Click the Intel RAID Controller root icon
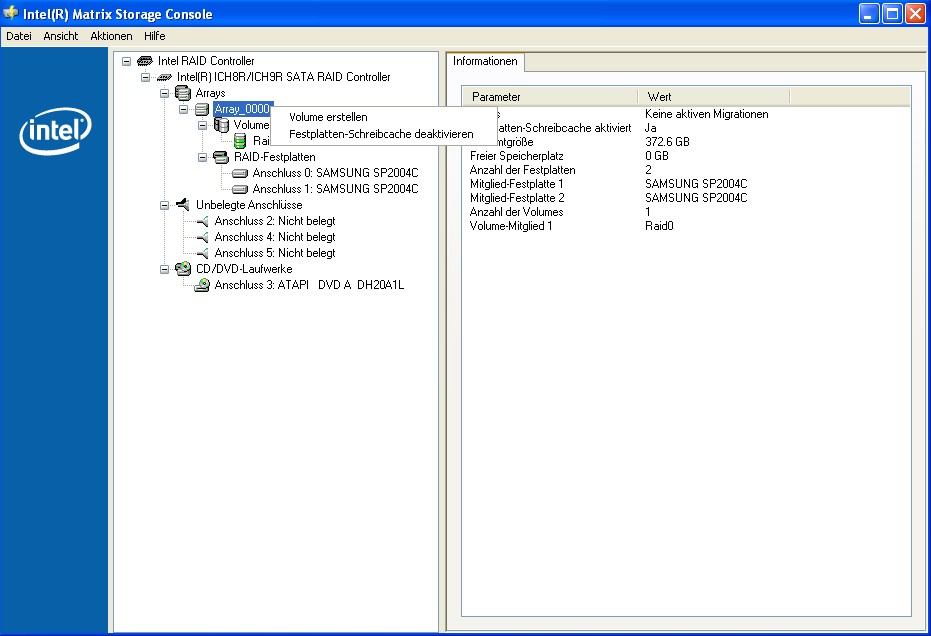931x636 pixels. click(x=144, y=61)
